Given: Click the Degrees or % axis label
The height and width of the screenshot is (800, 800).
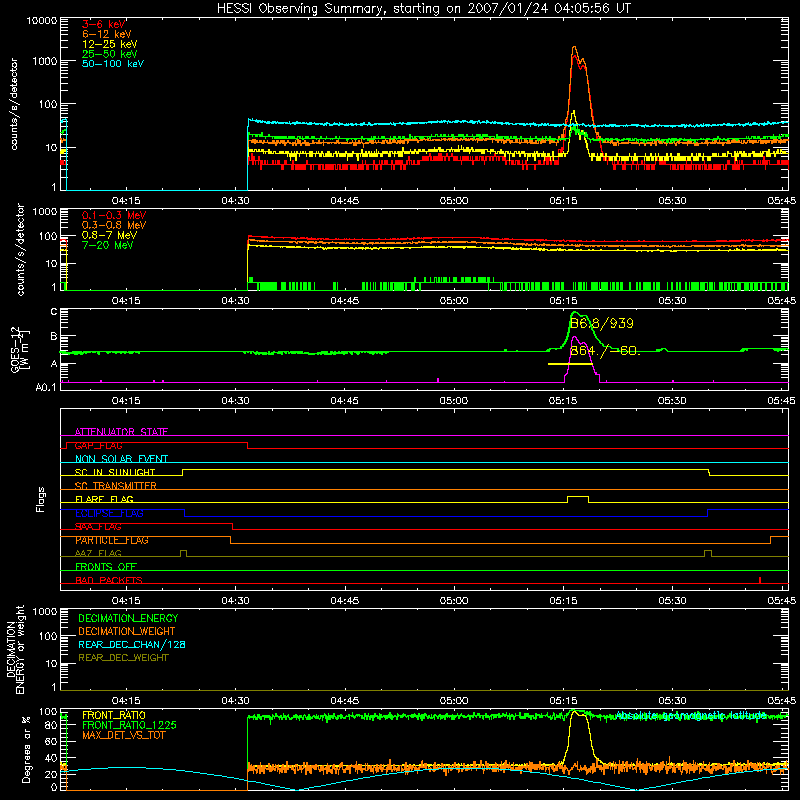Looking at the screenshot, I should tap(26, 750).
